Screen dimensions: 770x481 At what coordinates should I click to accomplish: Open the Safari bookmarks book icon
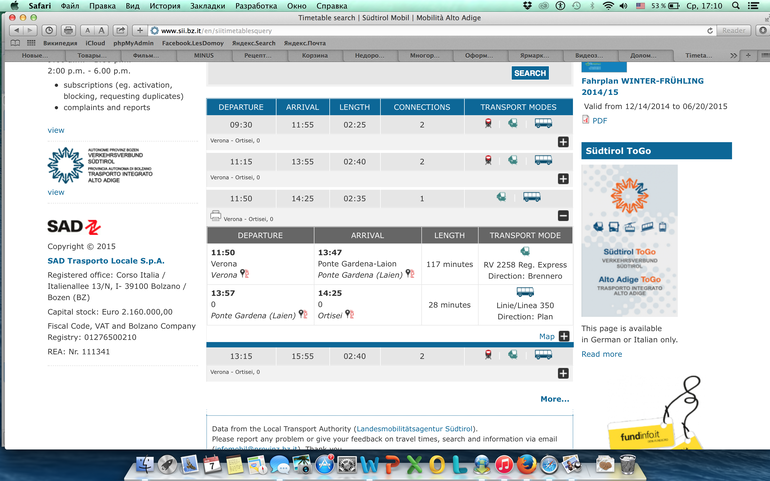point(15,43)
